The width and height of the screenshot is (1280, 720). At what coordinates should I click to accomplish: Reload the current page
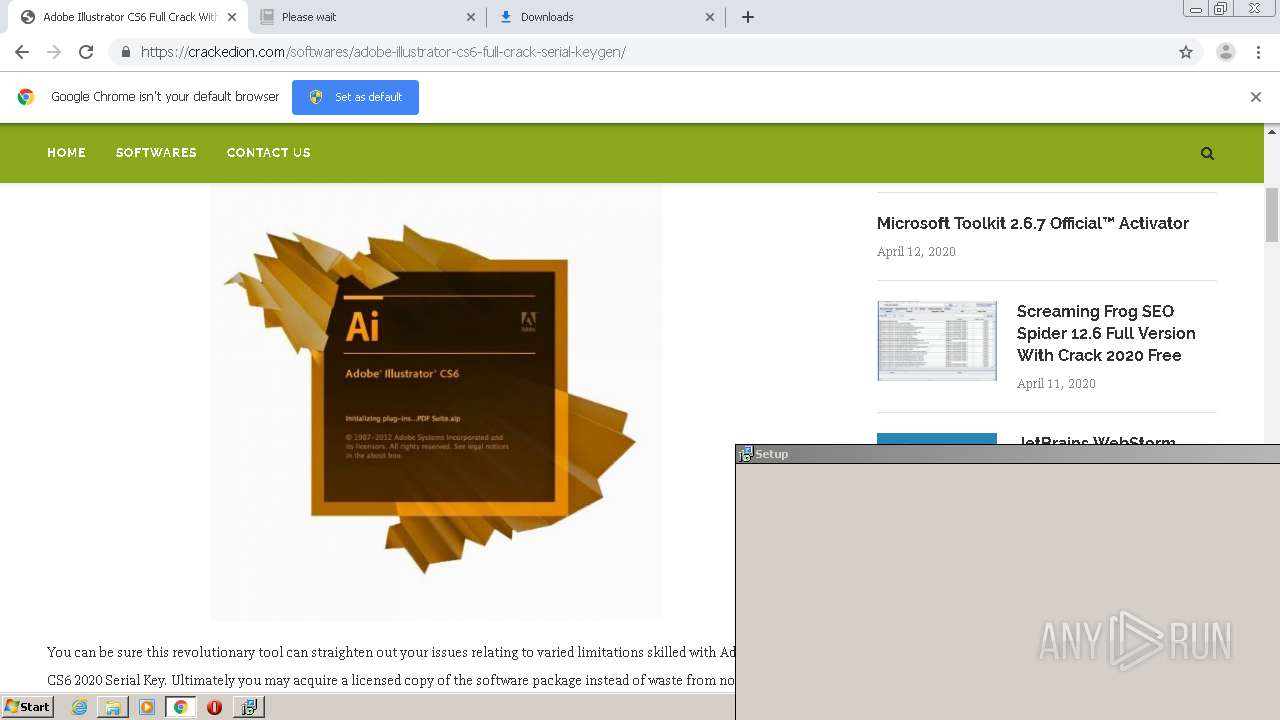pos(86,52)
